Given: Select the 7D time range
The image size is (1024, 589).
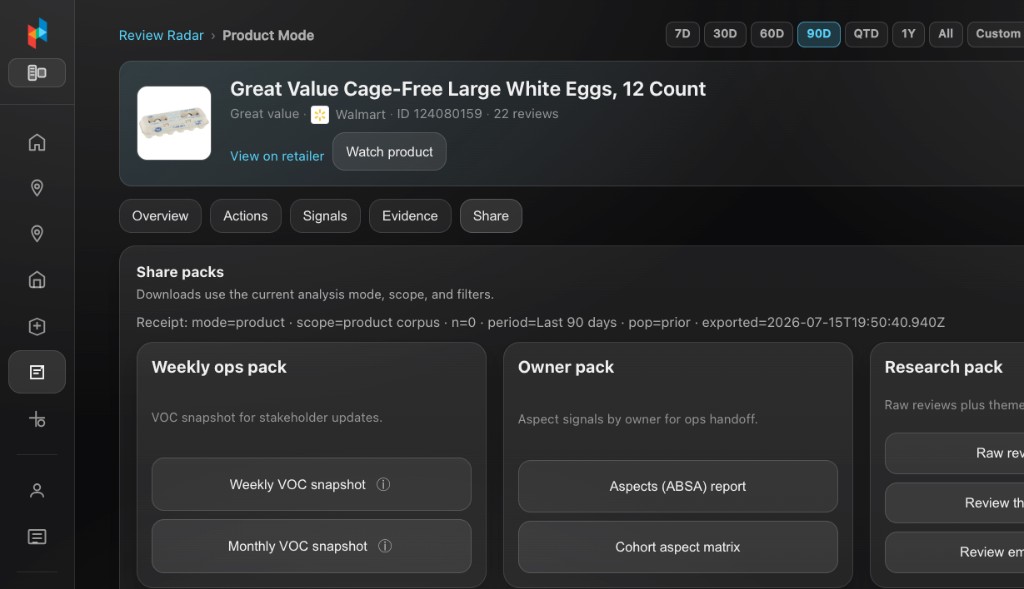Looking at the screenshot, I should (x=682, y=34).
